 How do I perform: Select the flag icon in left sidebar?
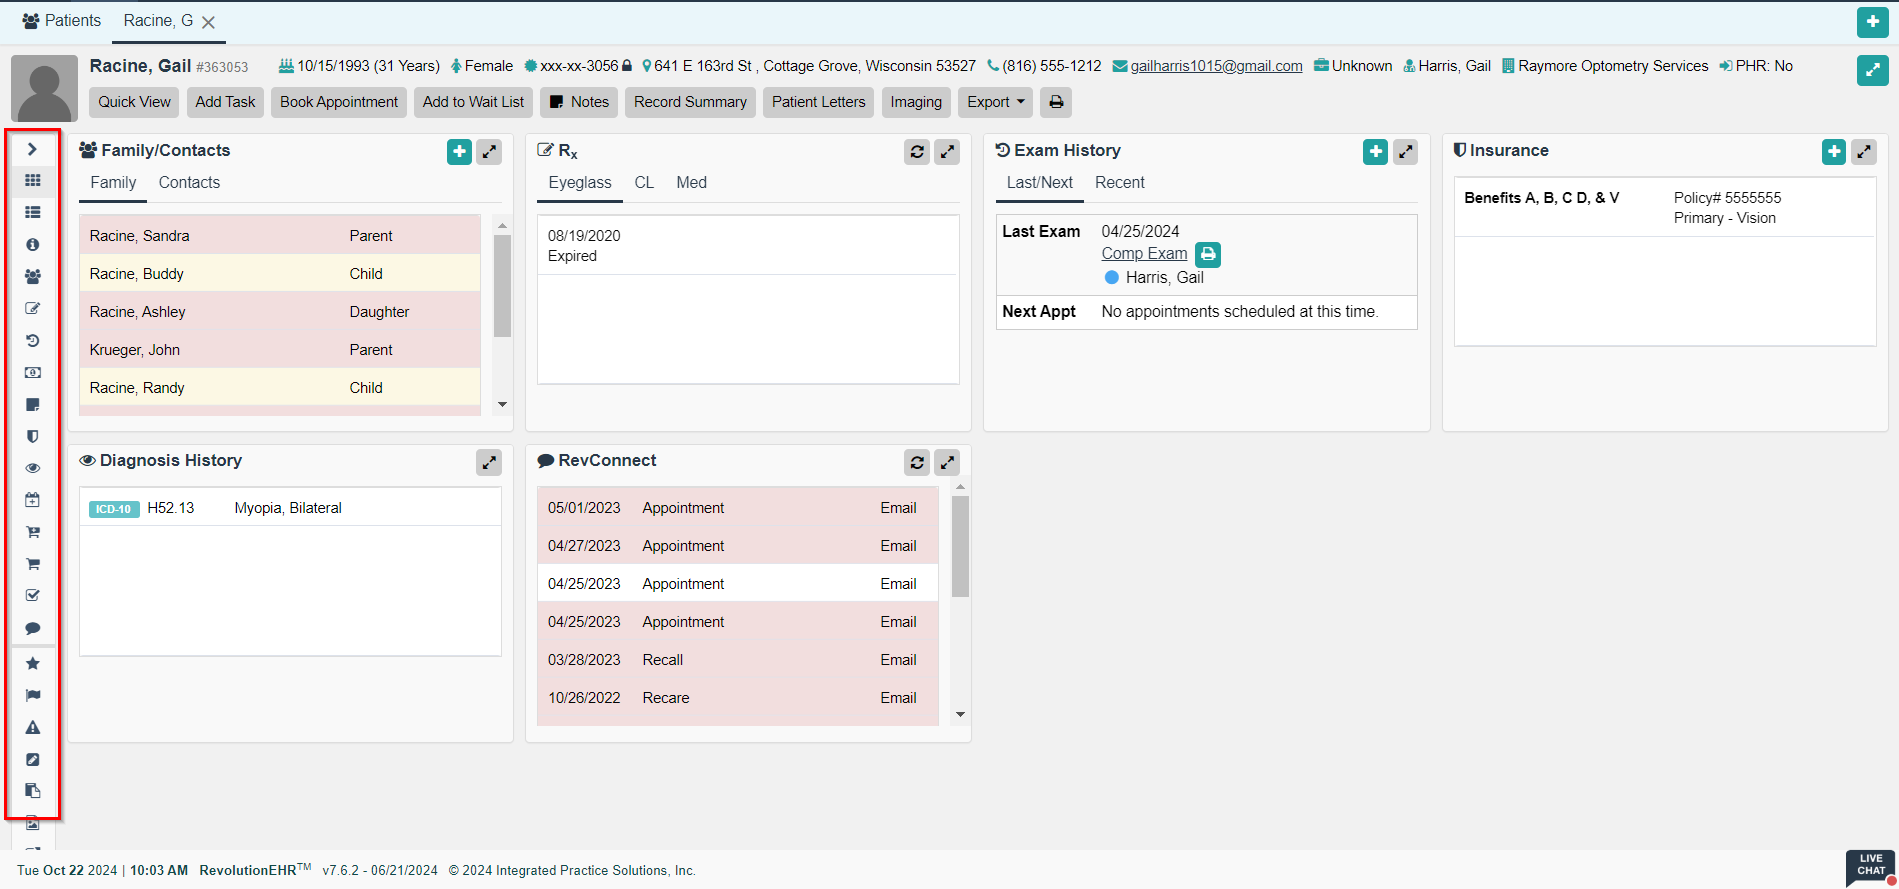(x=33, y=695)
